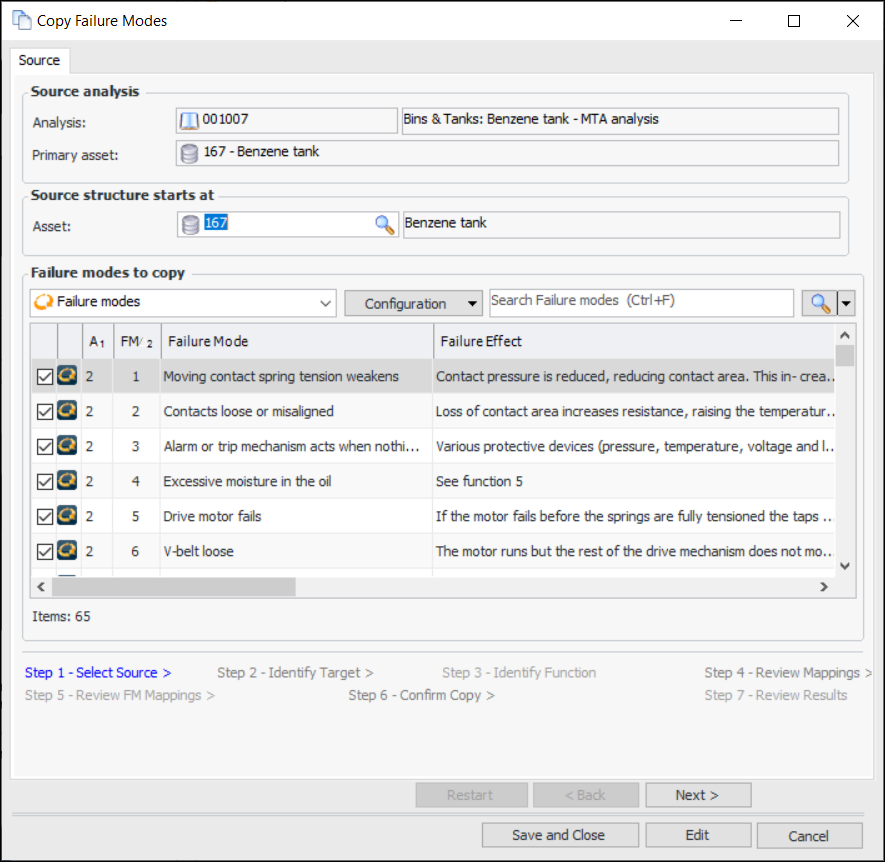
Task: Open search options arrow beside magnifier
Action: [847, 303]
